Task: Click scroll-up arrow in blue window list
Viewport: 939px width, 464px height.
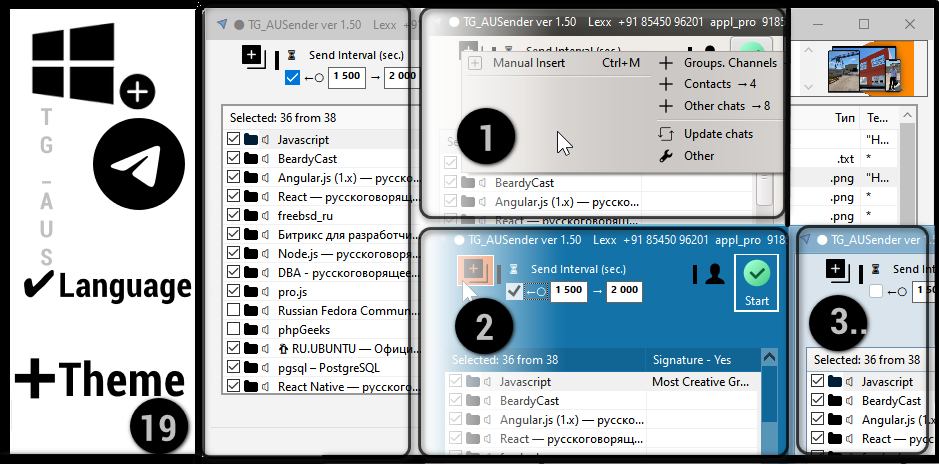Action: click(769, 358)
